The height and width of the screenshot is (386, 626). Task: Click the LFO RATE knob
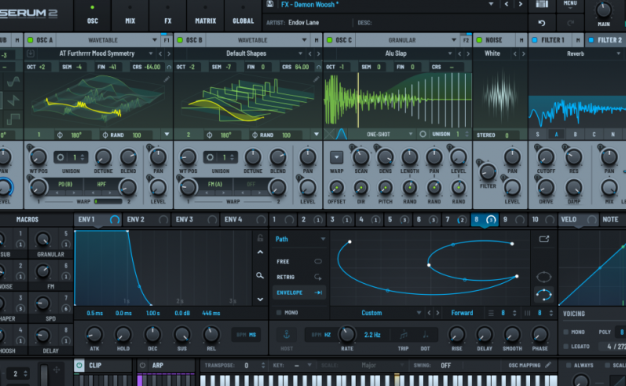pos(347,334)
